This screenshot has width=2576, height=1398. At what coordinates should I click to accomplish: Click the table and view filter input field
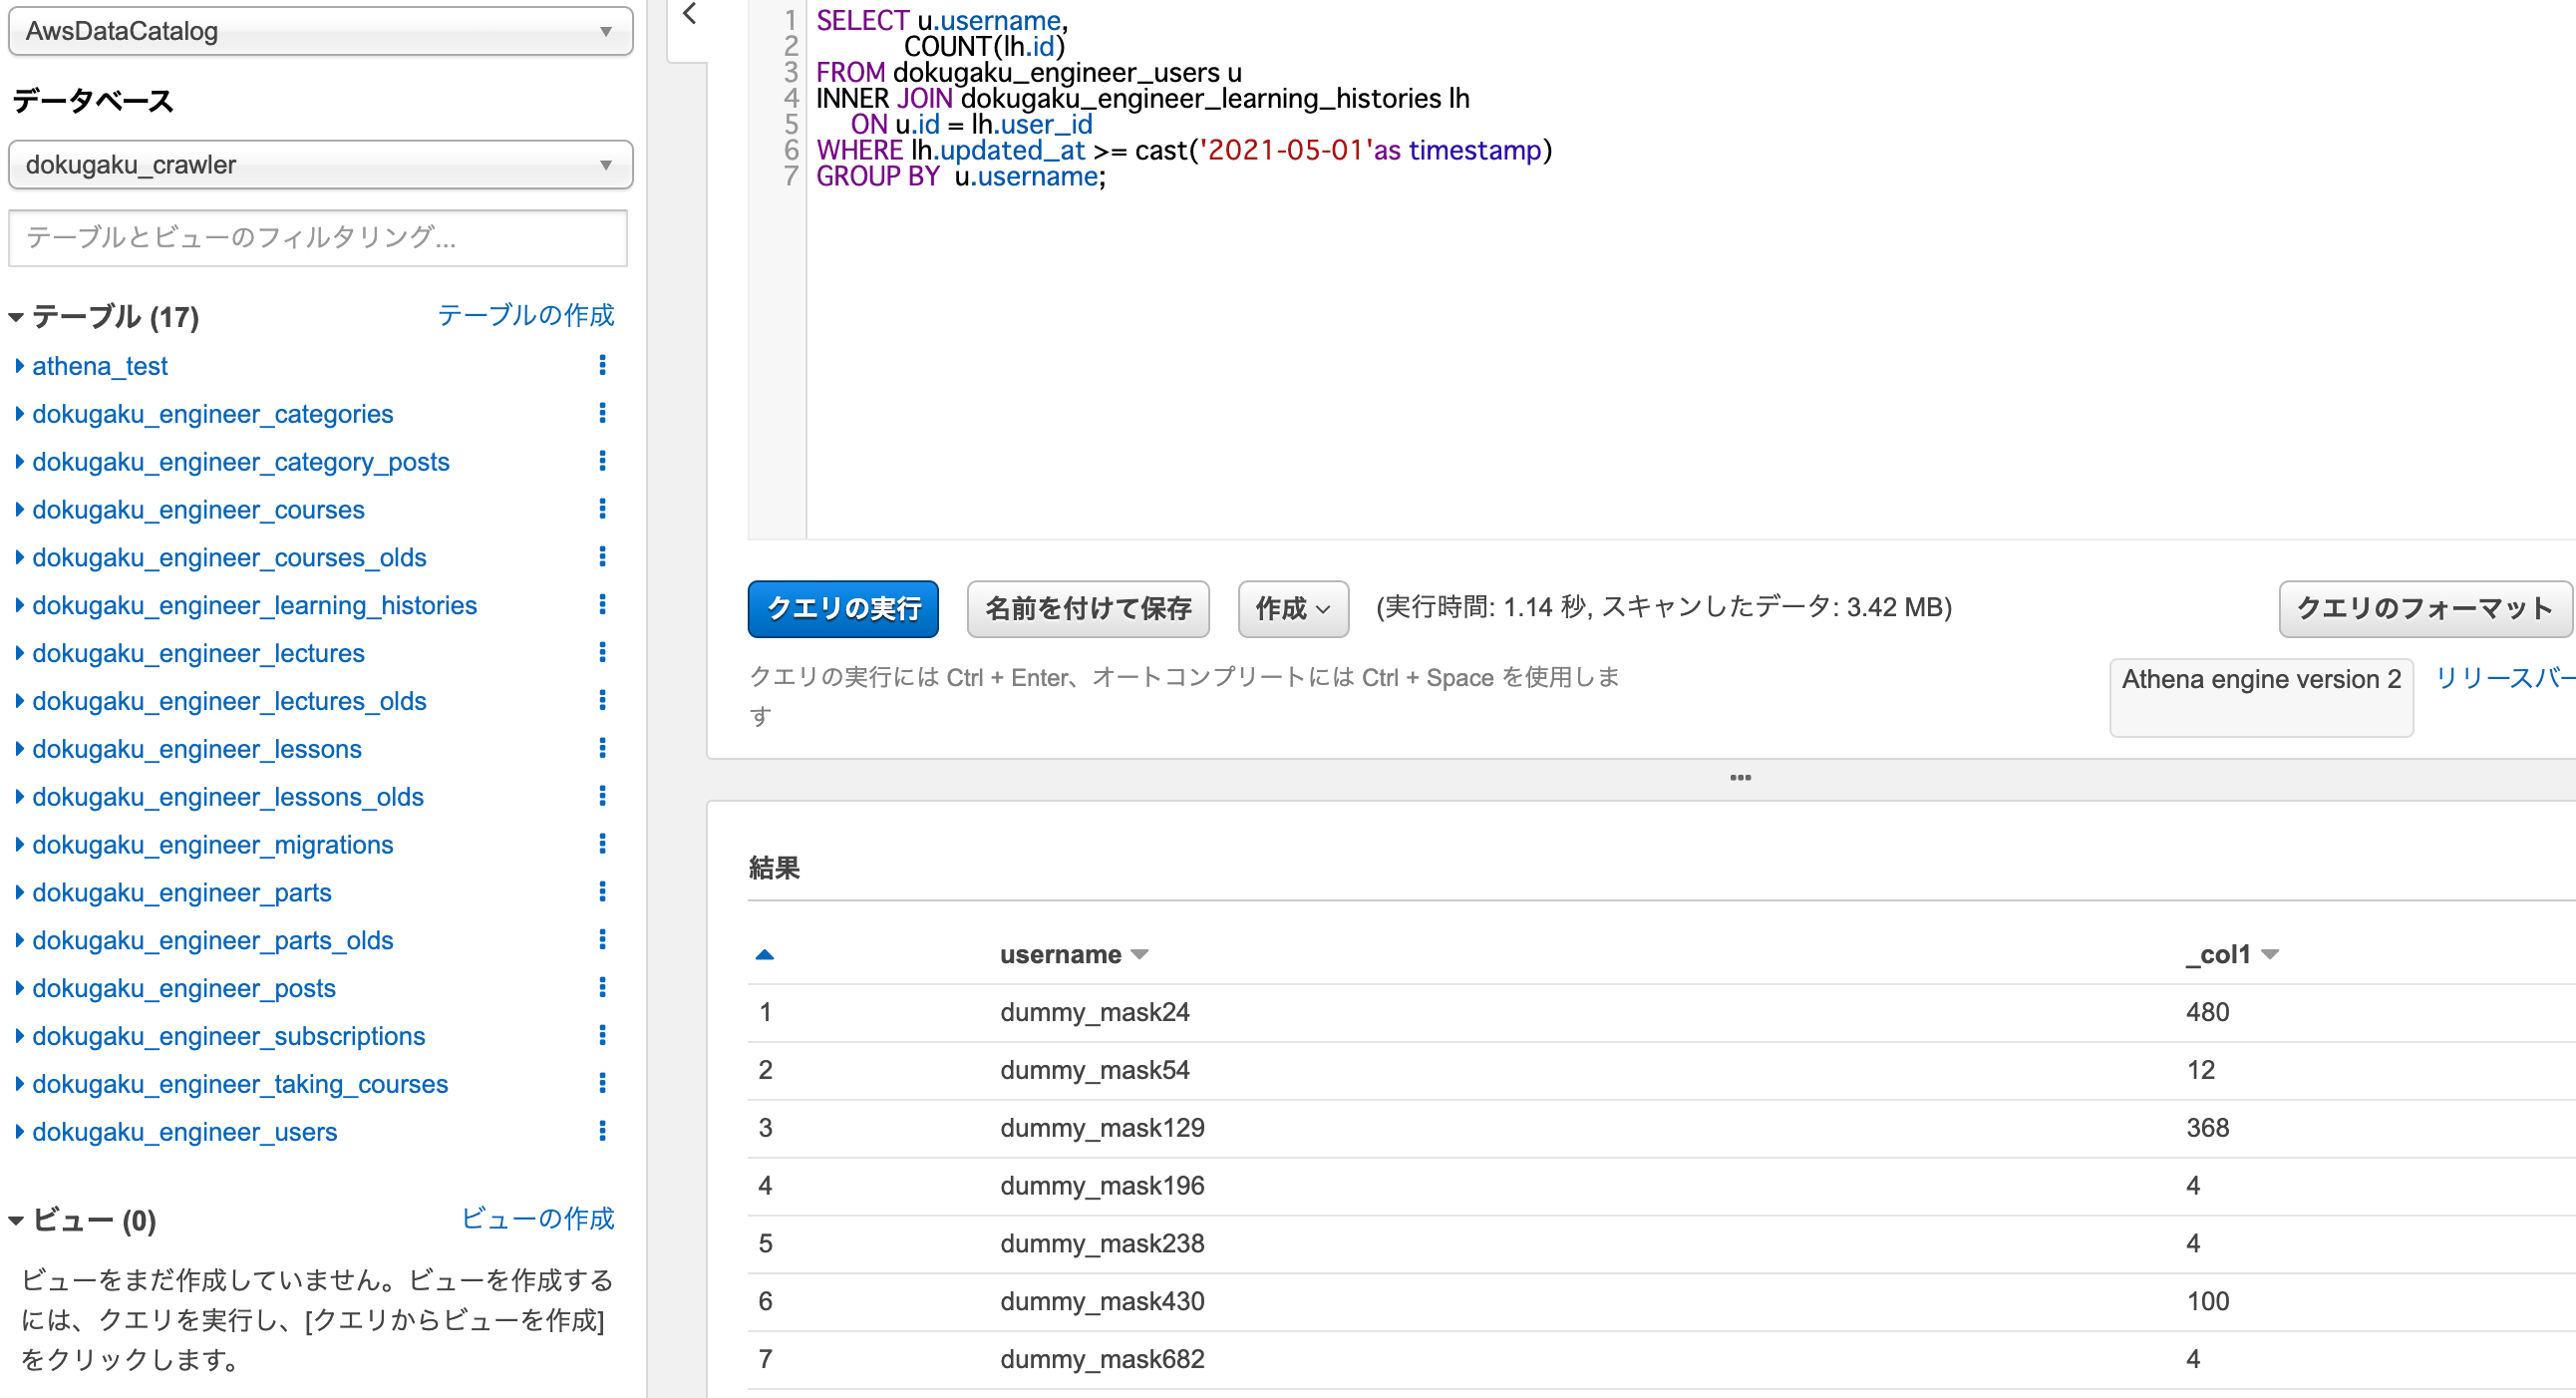(x=318, y=237)
